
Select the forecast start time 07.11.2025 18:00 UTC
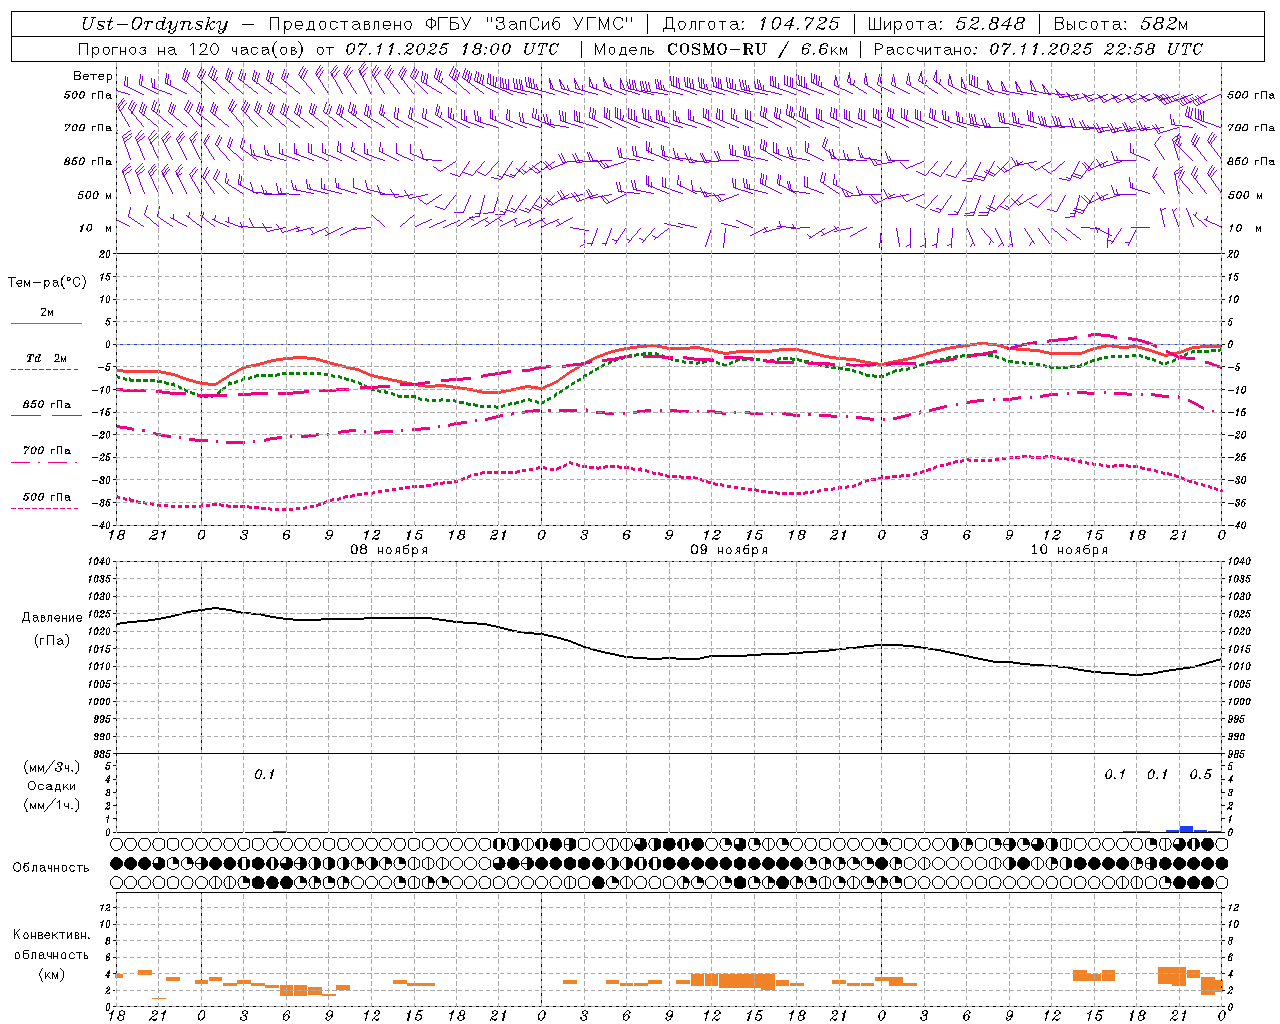click(452, 49)
